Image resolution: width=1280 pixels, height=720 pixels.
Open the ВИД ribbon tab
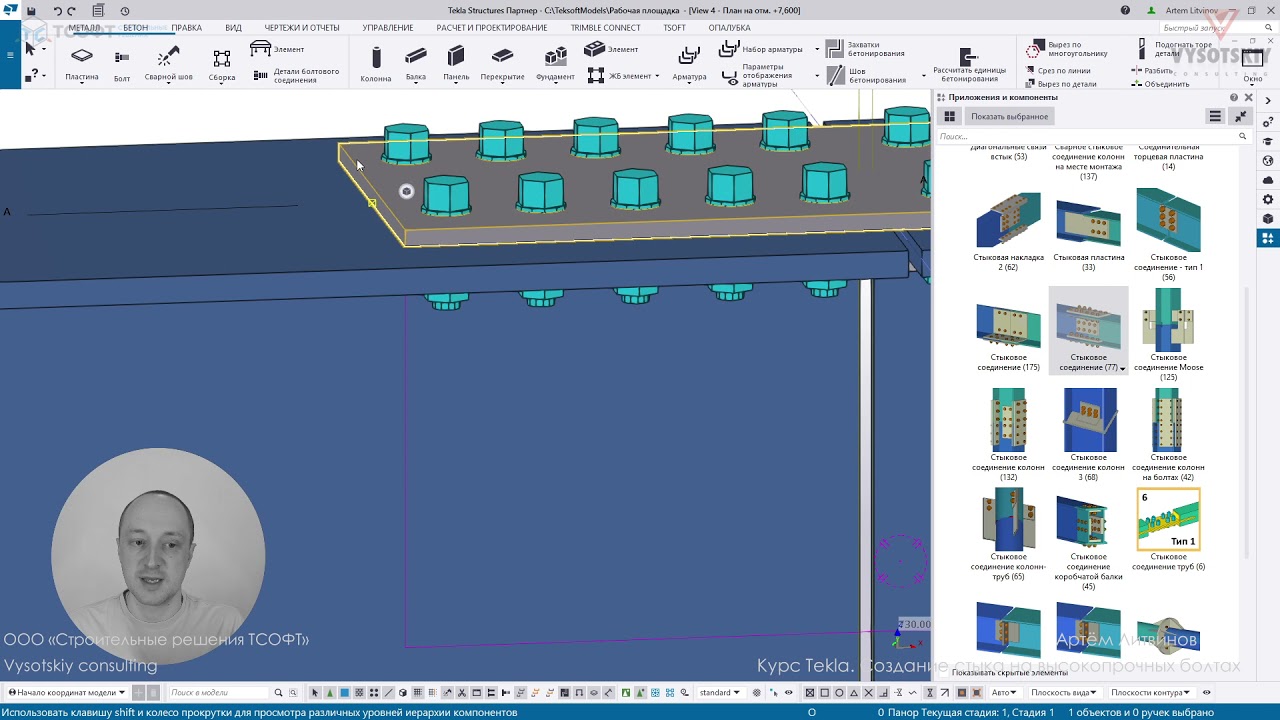coord(233,28)
